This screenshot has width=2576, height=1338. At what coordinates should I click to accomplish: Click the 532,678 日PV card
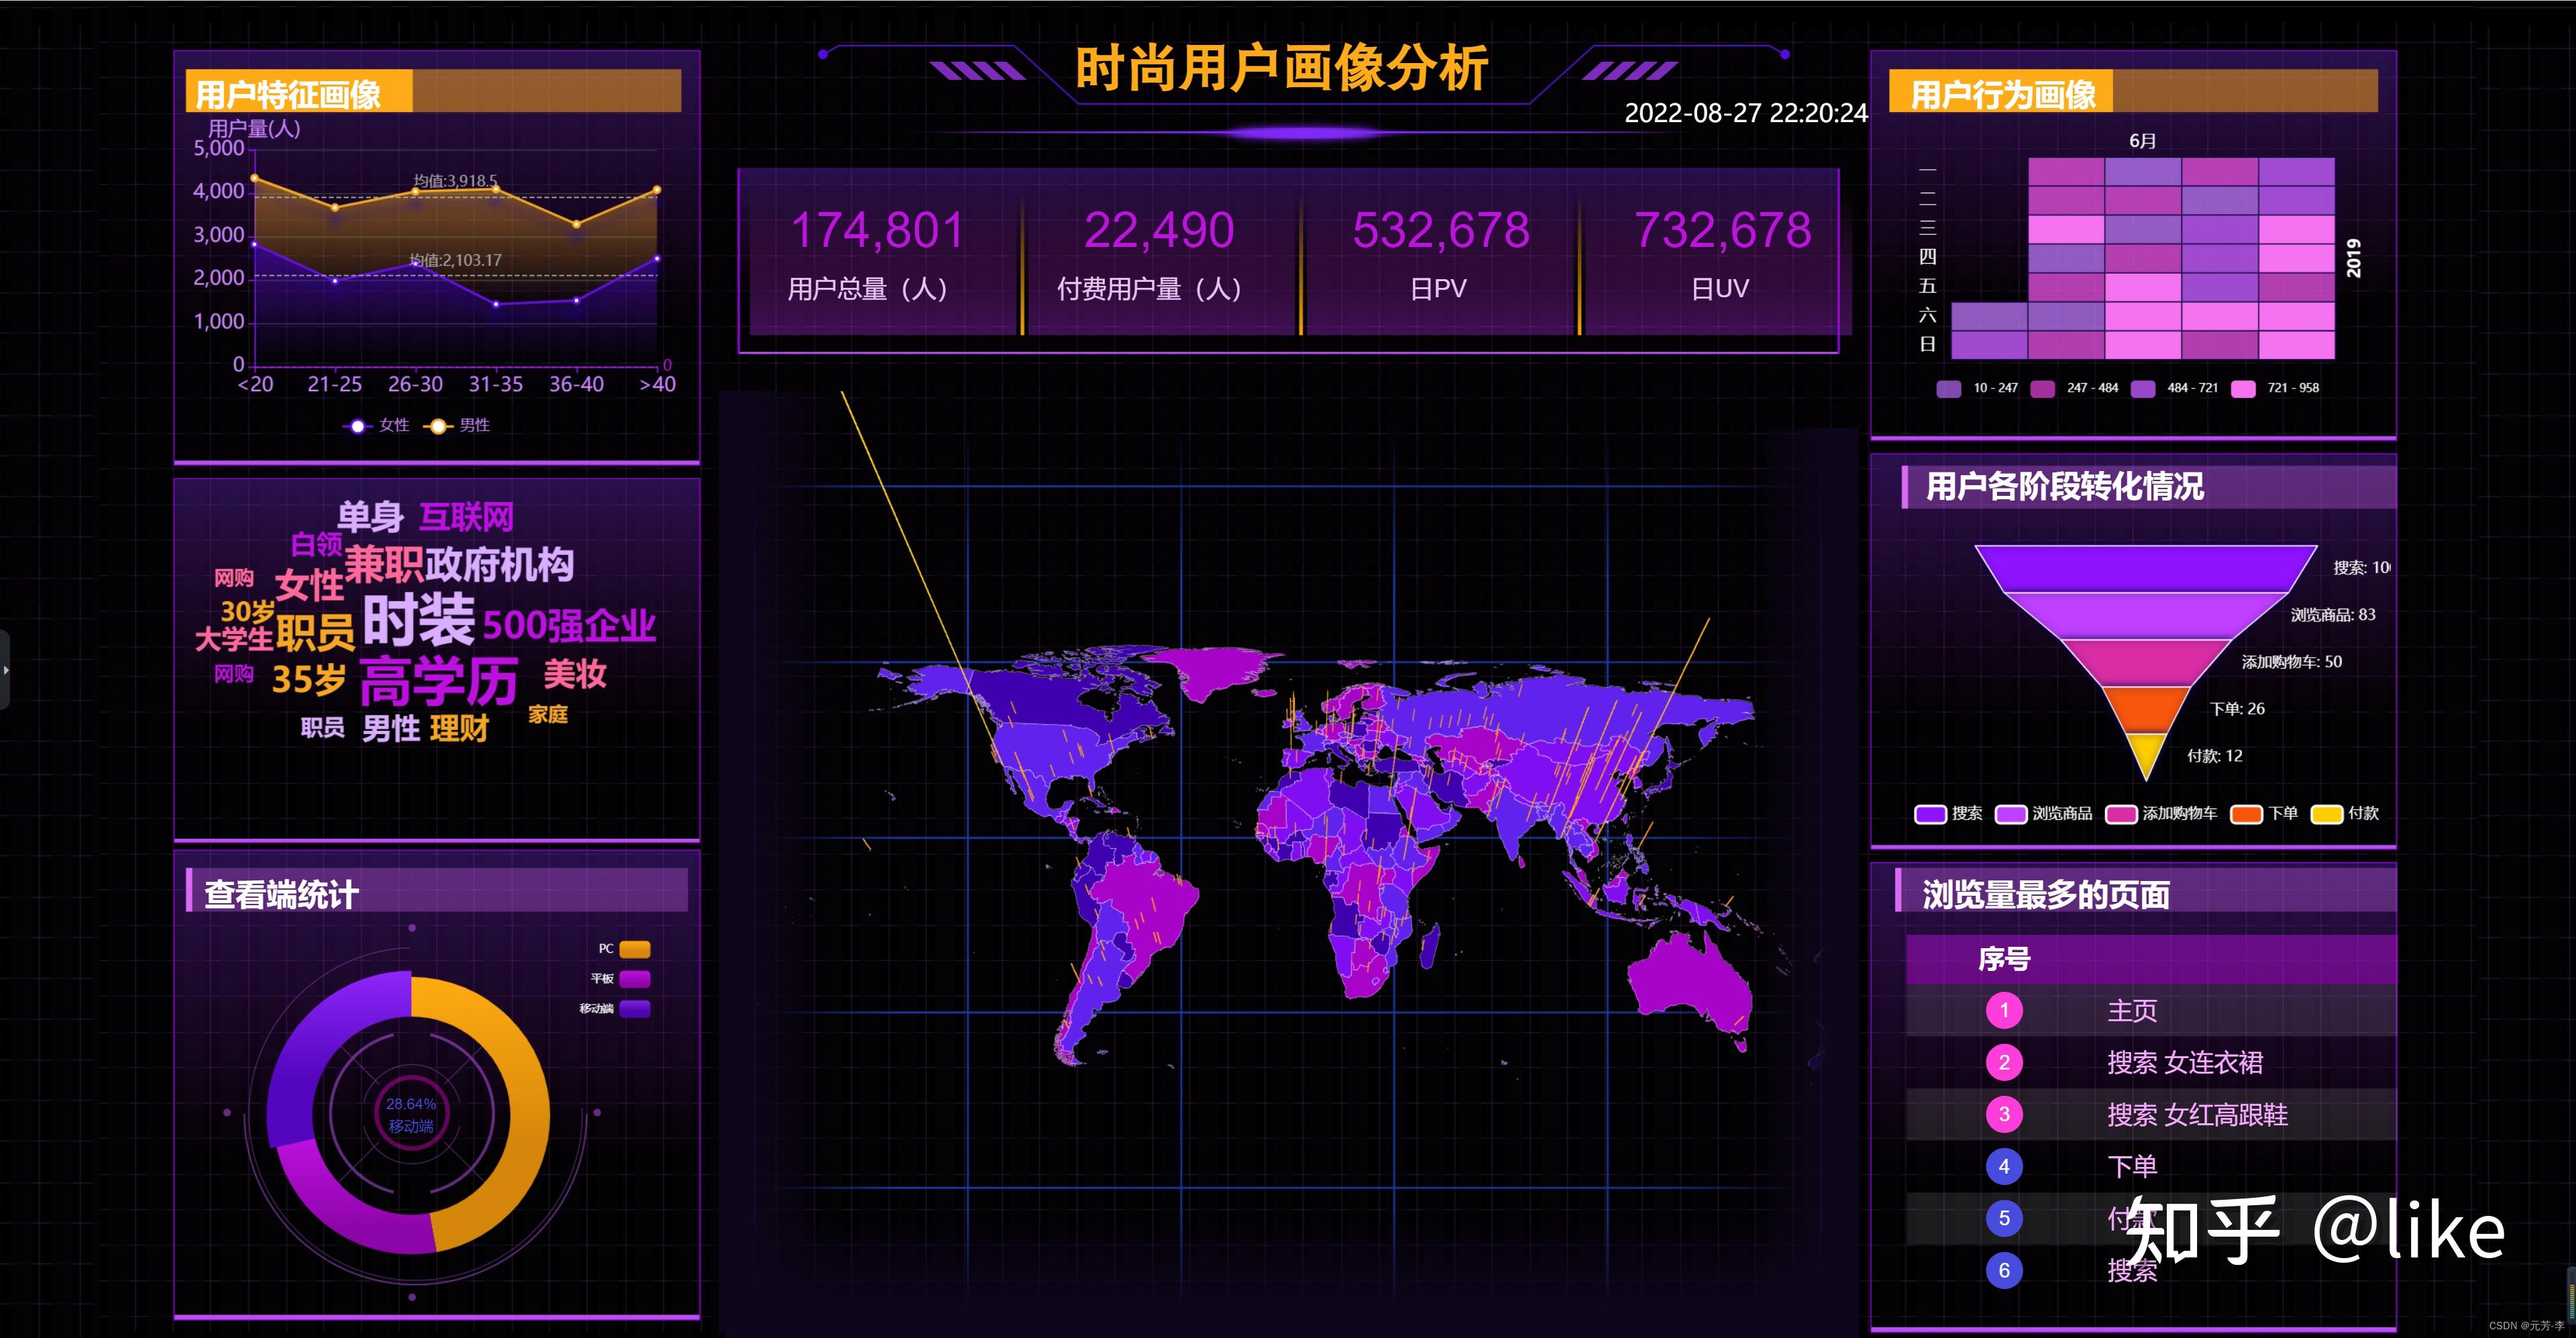click(x=1440, y=253)
